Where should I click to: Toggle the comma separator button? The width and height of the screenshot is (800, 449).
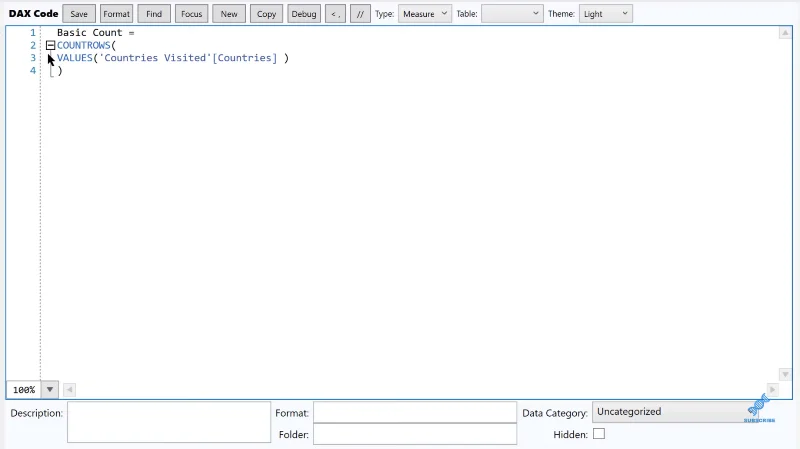click(335, 14)
